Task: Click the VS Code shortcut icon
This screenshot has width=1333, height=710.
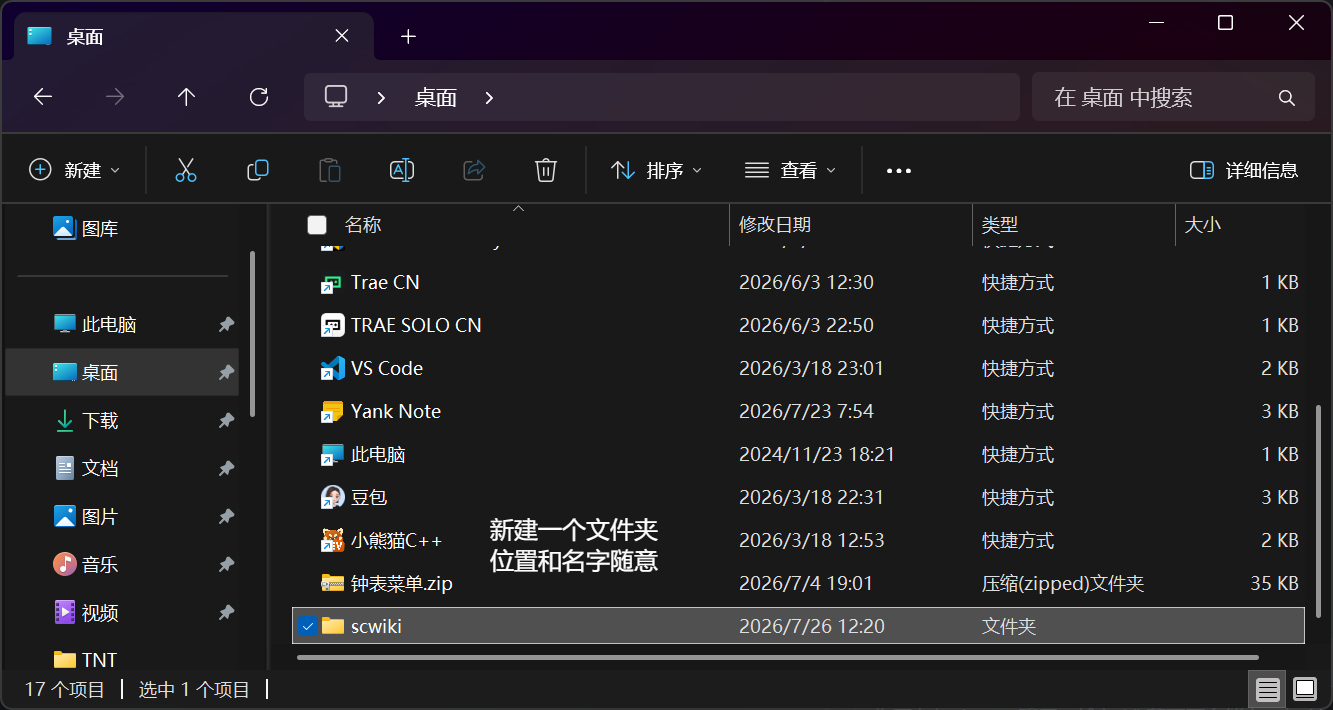Action: pos(332,369)
